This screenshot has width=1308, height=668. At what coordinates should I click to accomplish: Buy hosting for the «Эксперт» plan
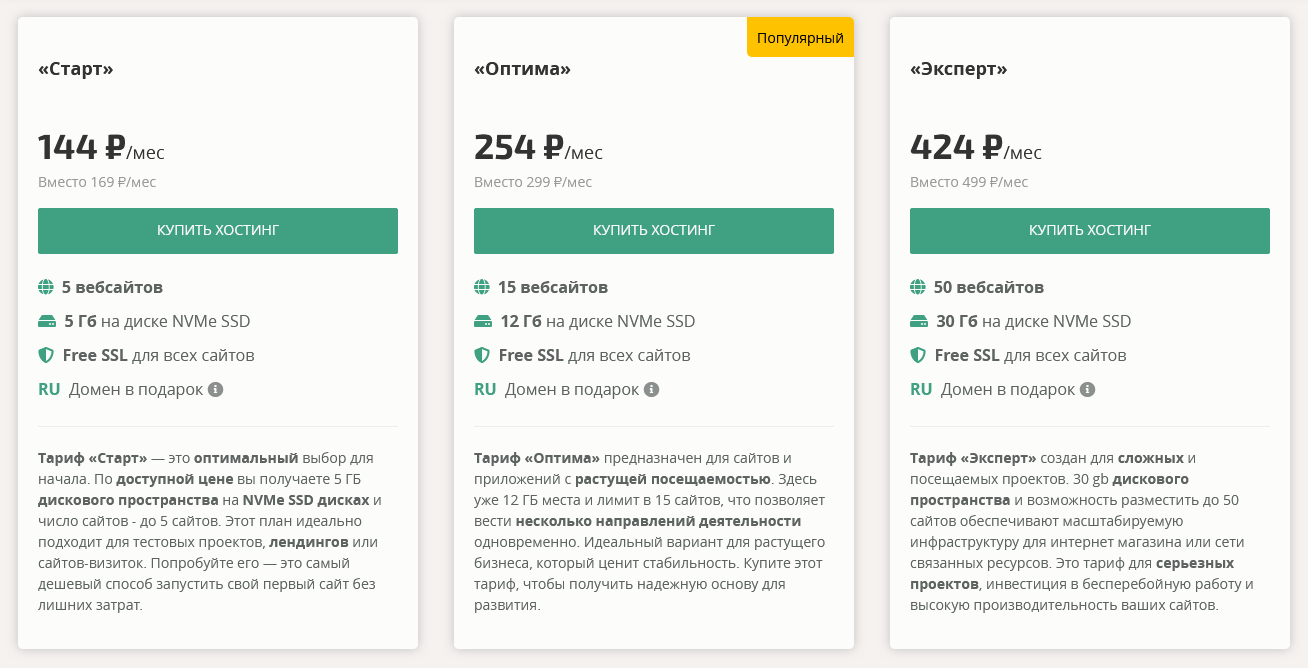tap(1090, 231)
